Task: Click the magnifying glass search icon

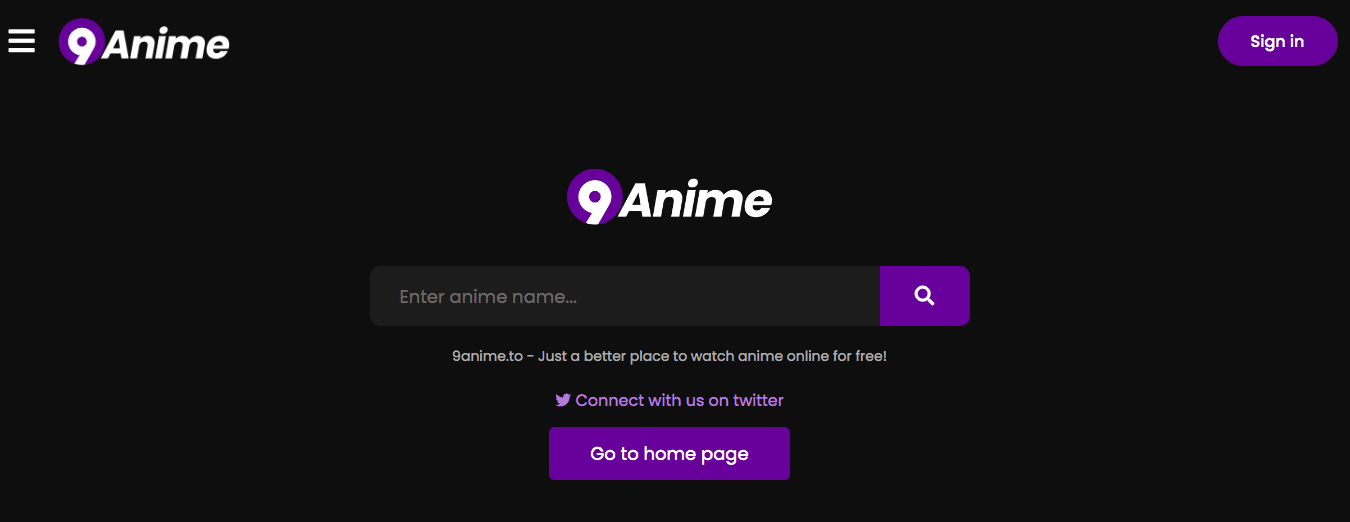Action: 925,296
